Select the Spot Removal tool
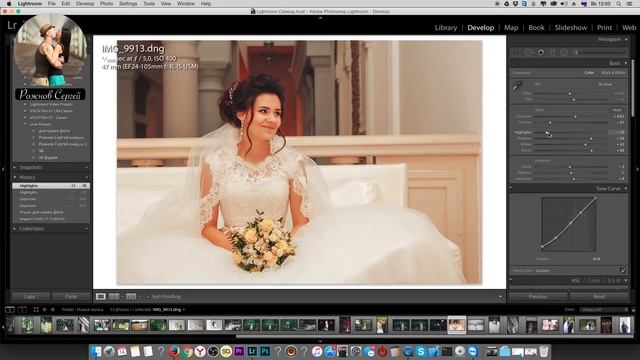The height and width of the screenshot is (360, 640). click(529, 52)
